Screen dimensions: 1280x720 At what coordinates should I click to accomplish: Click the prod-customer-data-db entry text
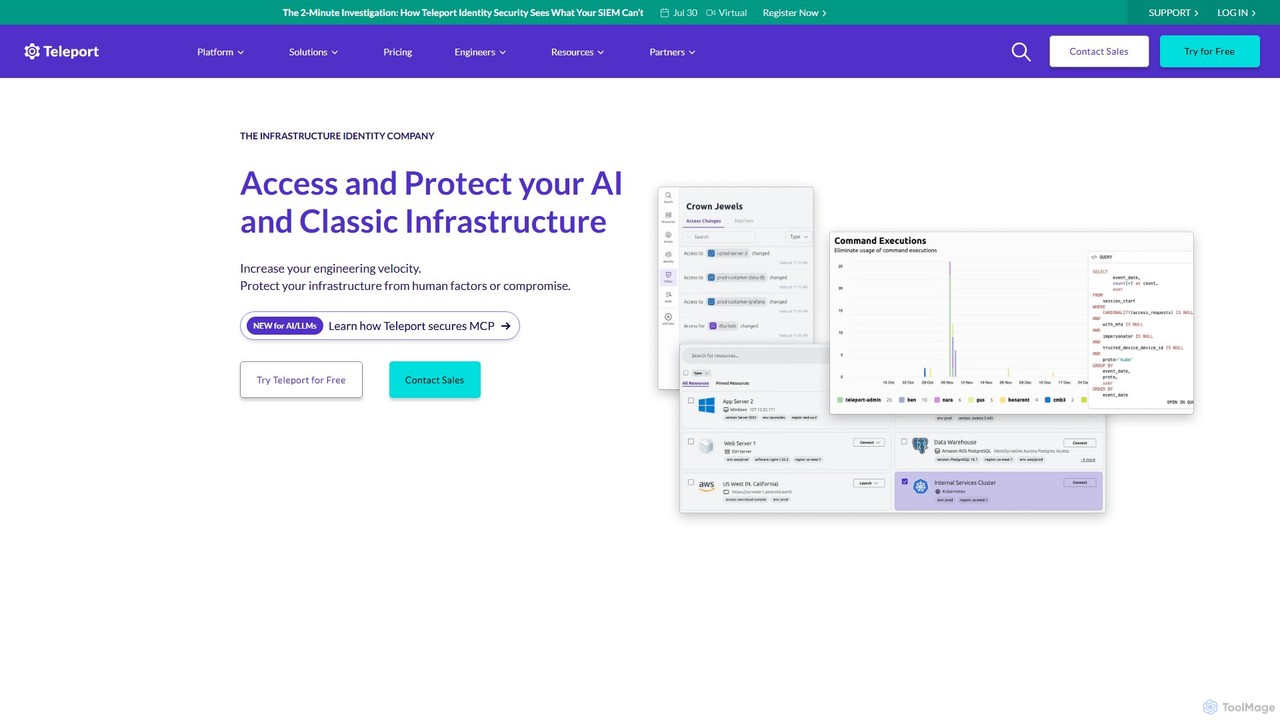pyautogui.click(x=741, y=277)
